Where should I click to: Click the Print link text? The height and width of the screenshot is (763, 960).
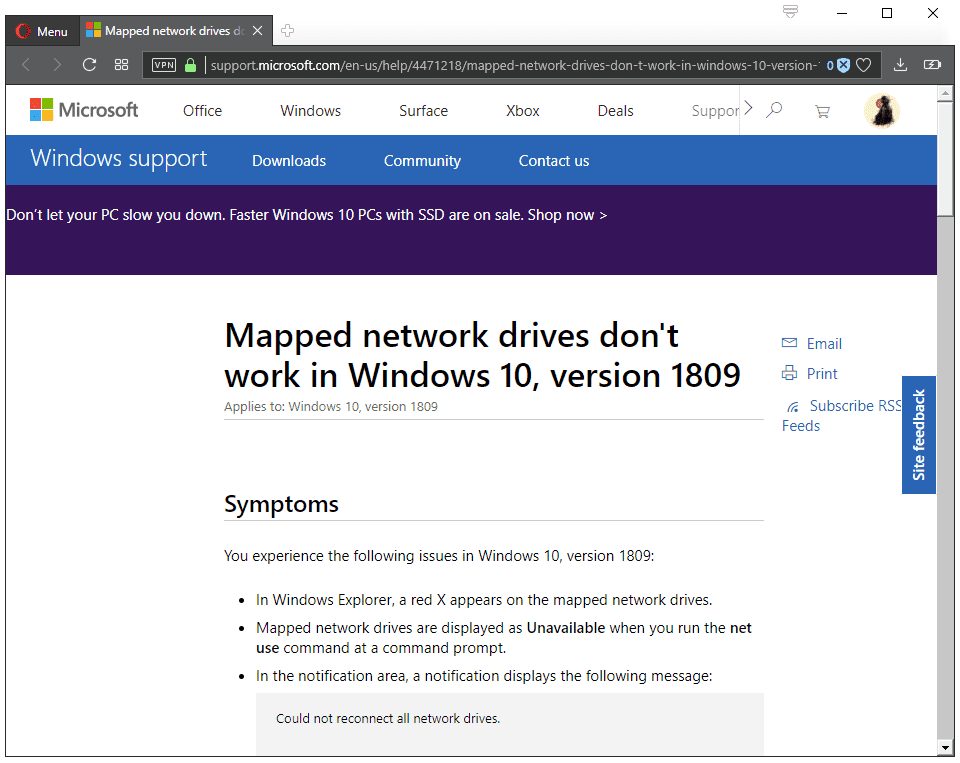click(x=822, y=374)
